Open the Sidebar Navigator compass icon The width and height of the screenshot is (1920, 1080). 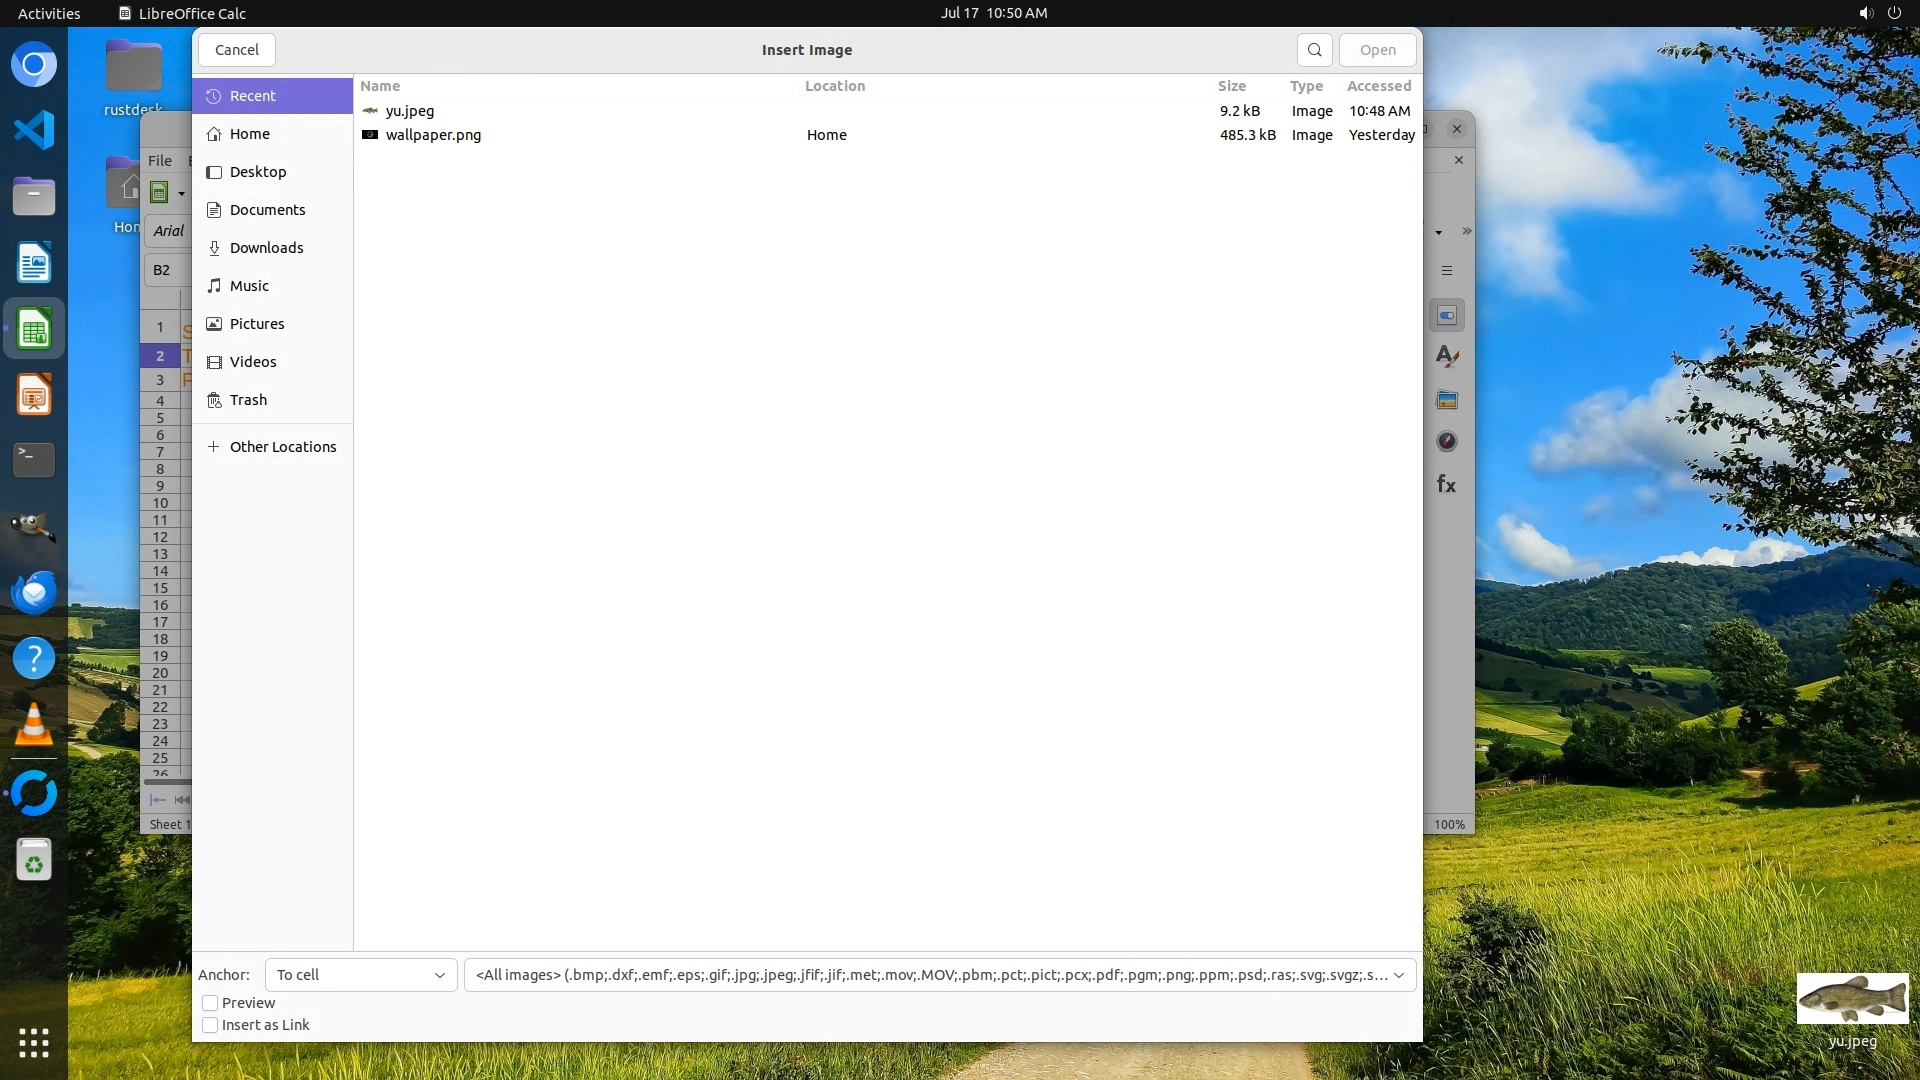[1447, 442]
